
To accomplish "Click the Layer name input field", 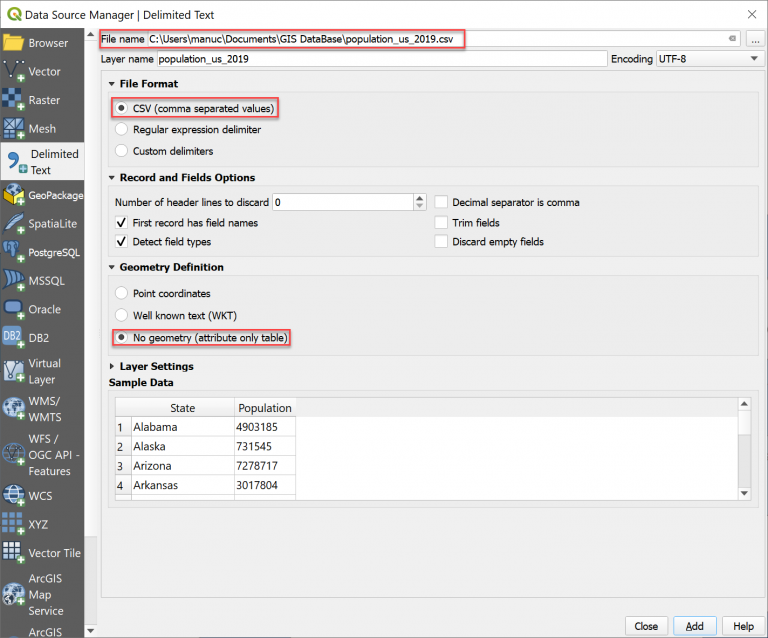I will [382, 59].
